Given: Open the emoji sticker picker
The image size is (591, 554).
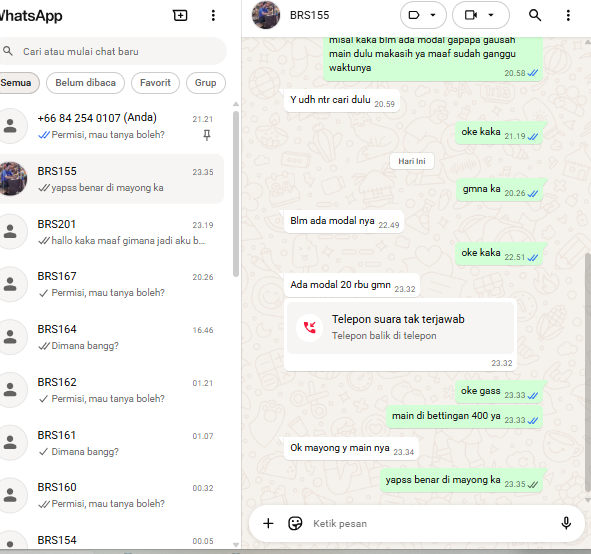Looking at the screenshot, I should coord(295,523).
